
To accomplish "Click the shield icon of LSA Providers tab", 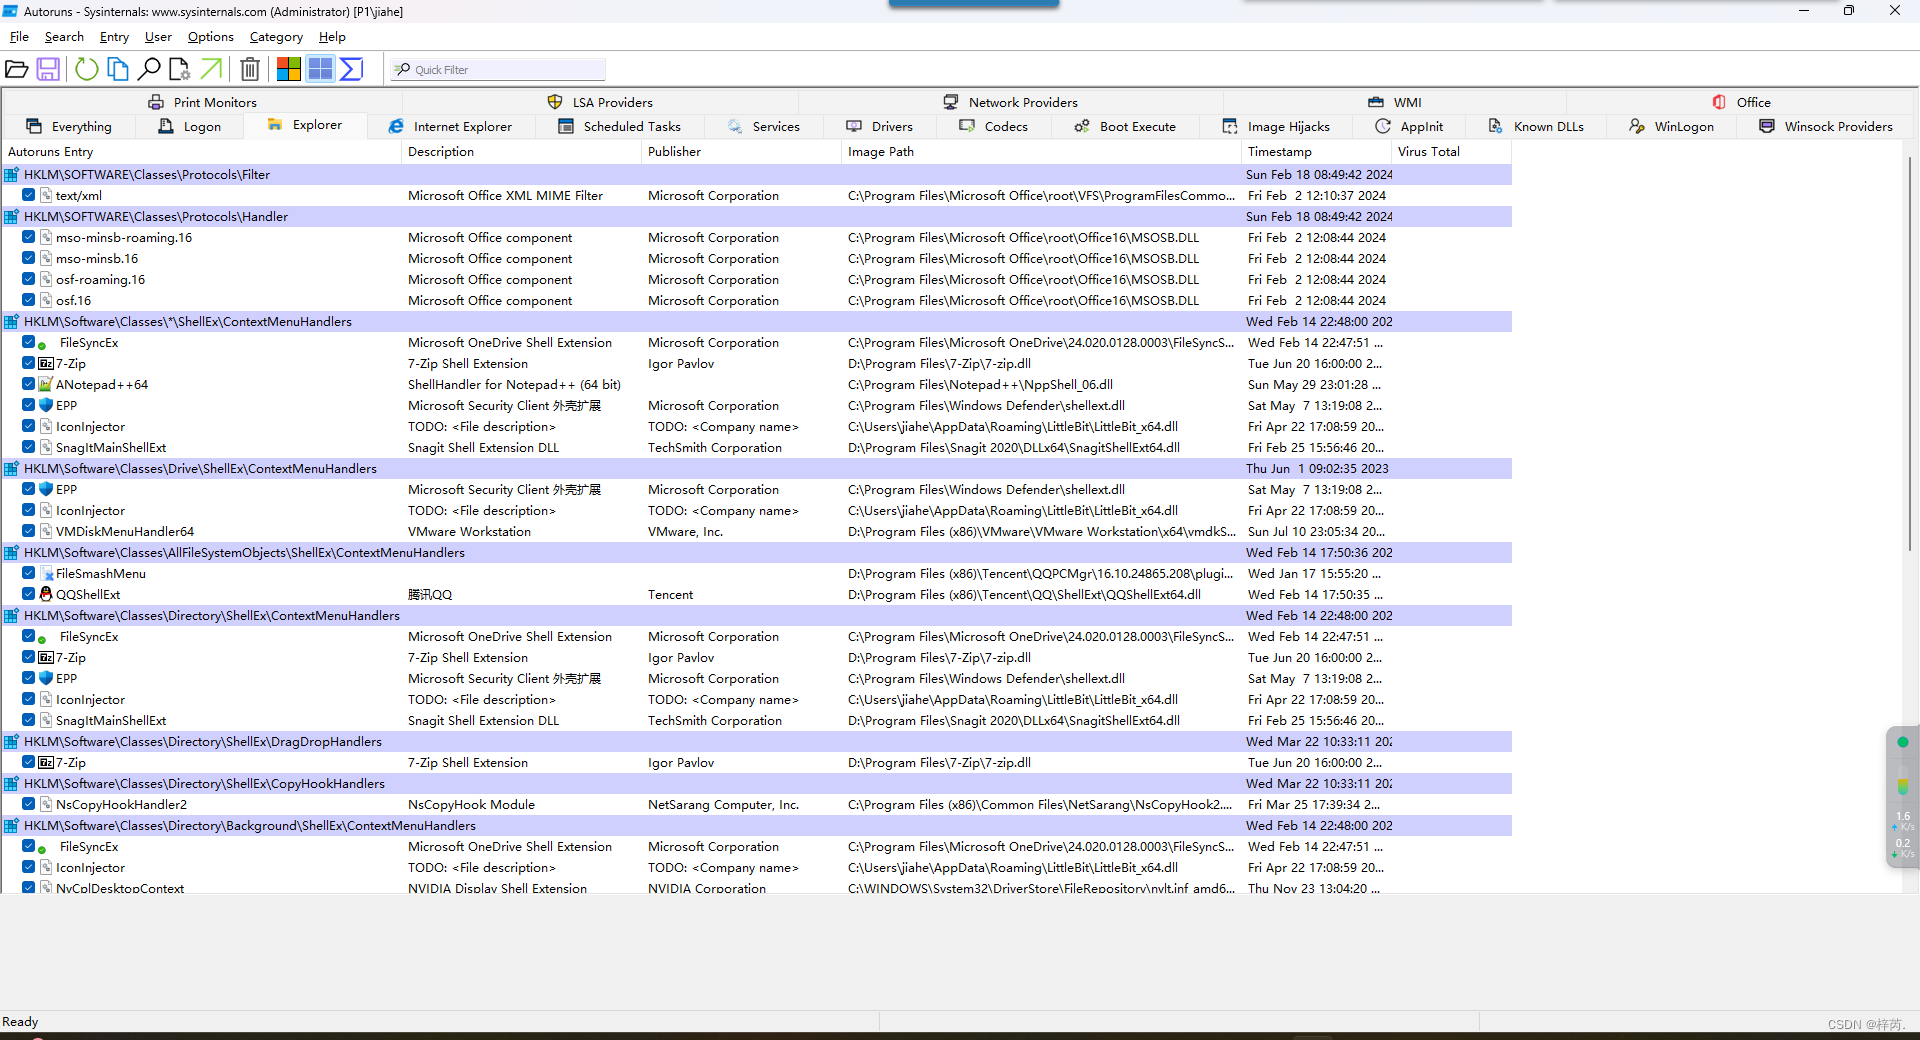I will click(555, 102).
